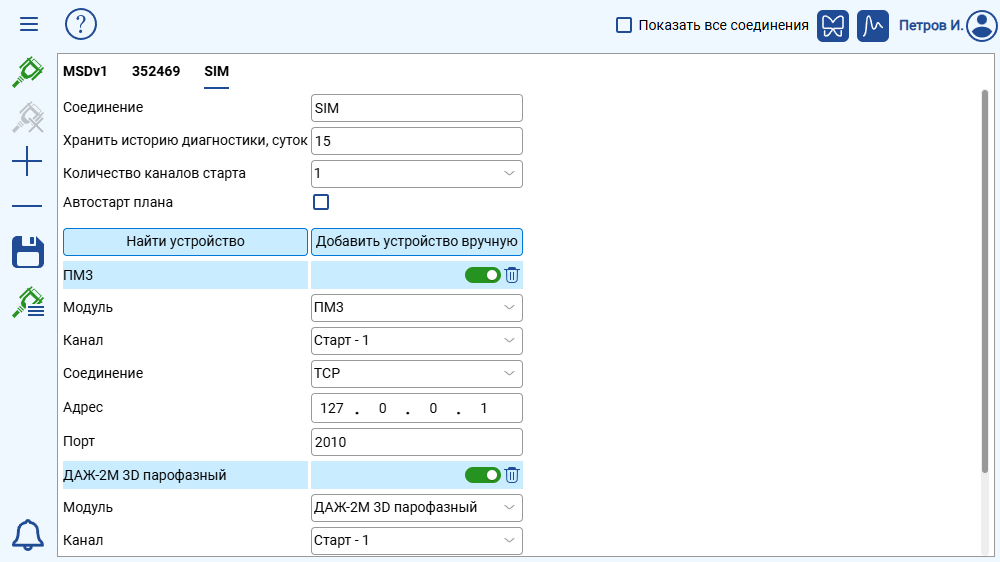Screen dimensions: 1000x562
Task: Click into the Порт field showing 2010
Action: (417, 441)
